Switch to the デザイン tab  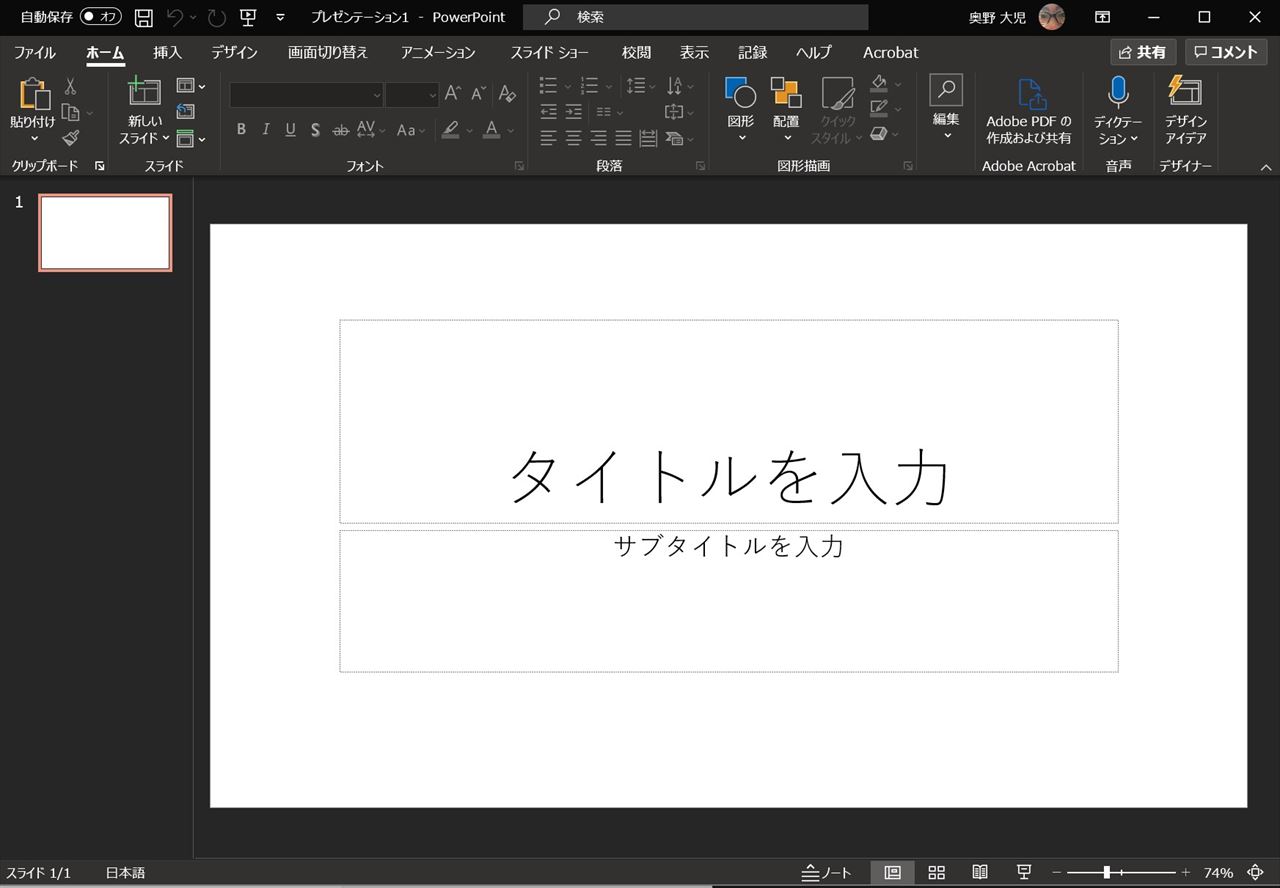(235, 53)
